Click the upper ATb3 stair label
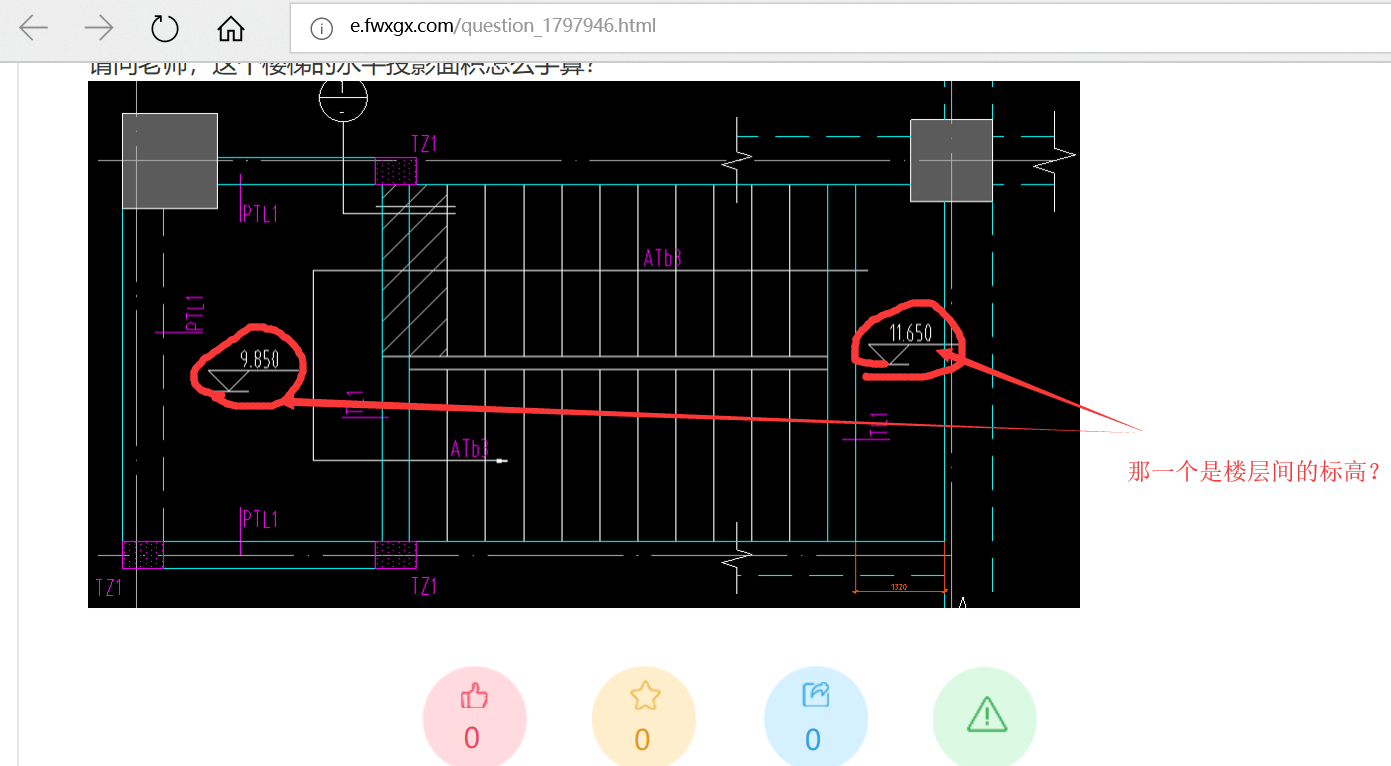1391x766 pixels. pos(663,258)
